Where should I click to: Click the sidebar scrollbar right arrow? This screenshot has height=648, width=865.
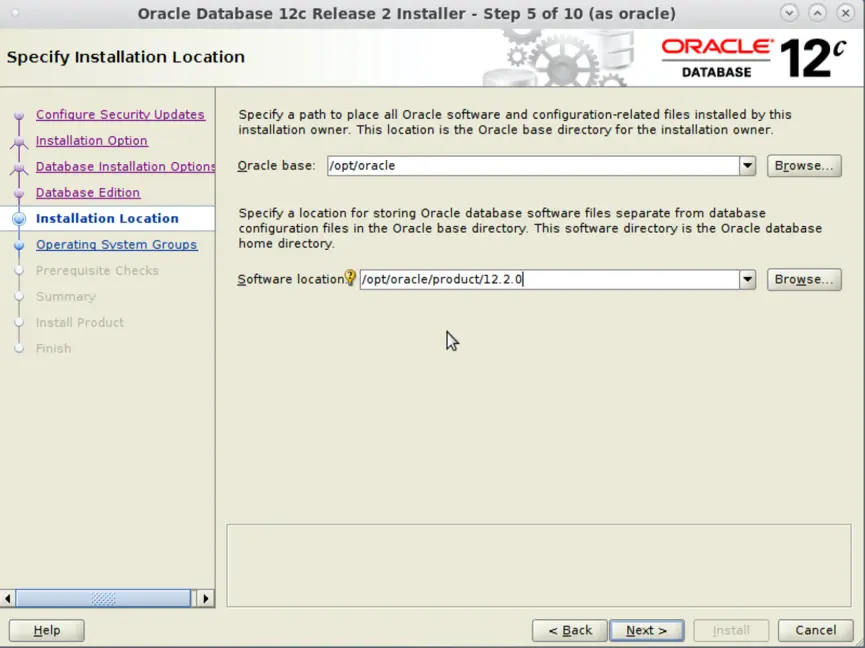coord(206,598)
